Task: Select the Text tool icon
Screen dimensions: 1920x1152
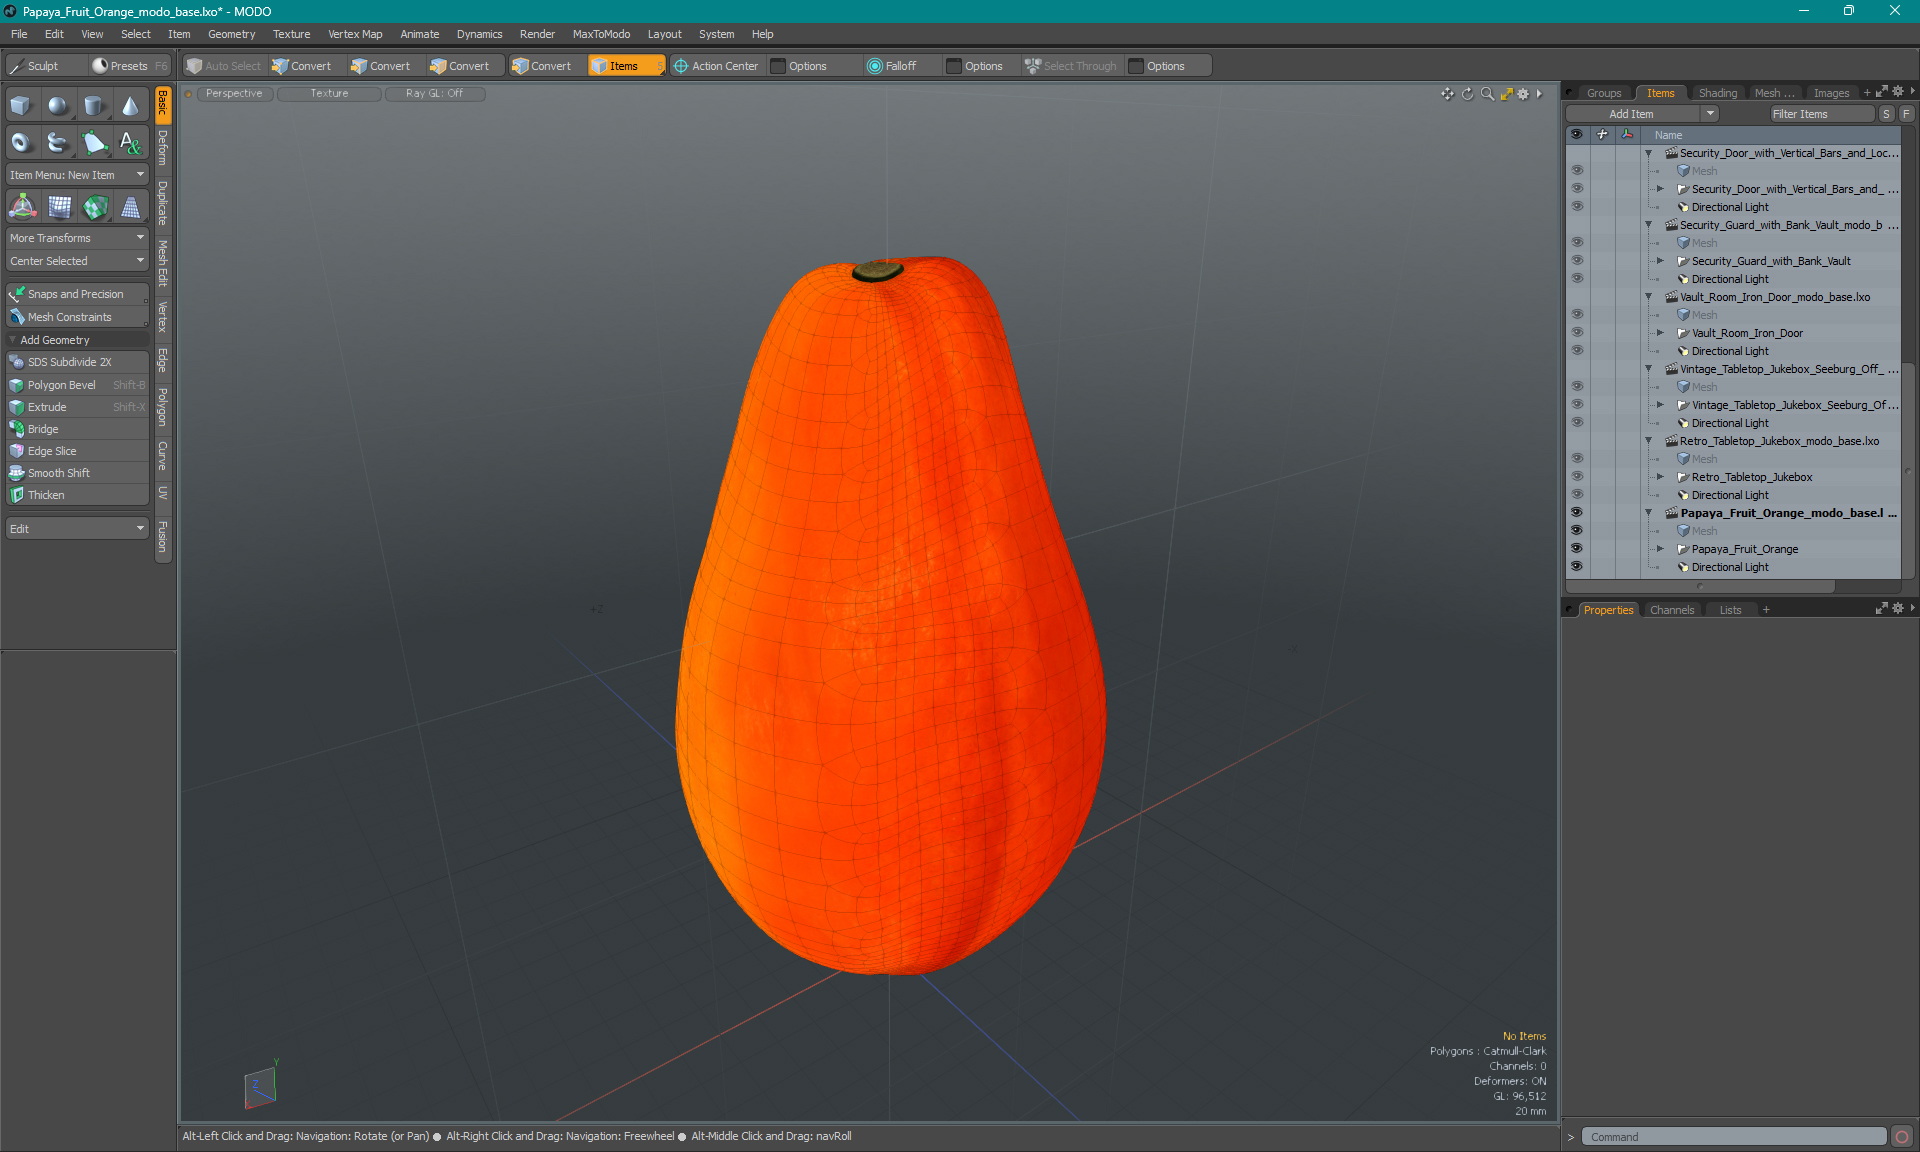Action: tap(130, 143)
